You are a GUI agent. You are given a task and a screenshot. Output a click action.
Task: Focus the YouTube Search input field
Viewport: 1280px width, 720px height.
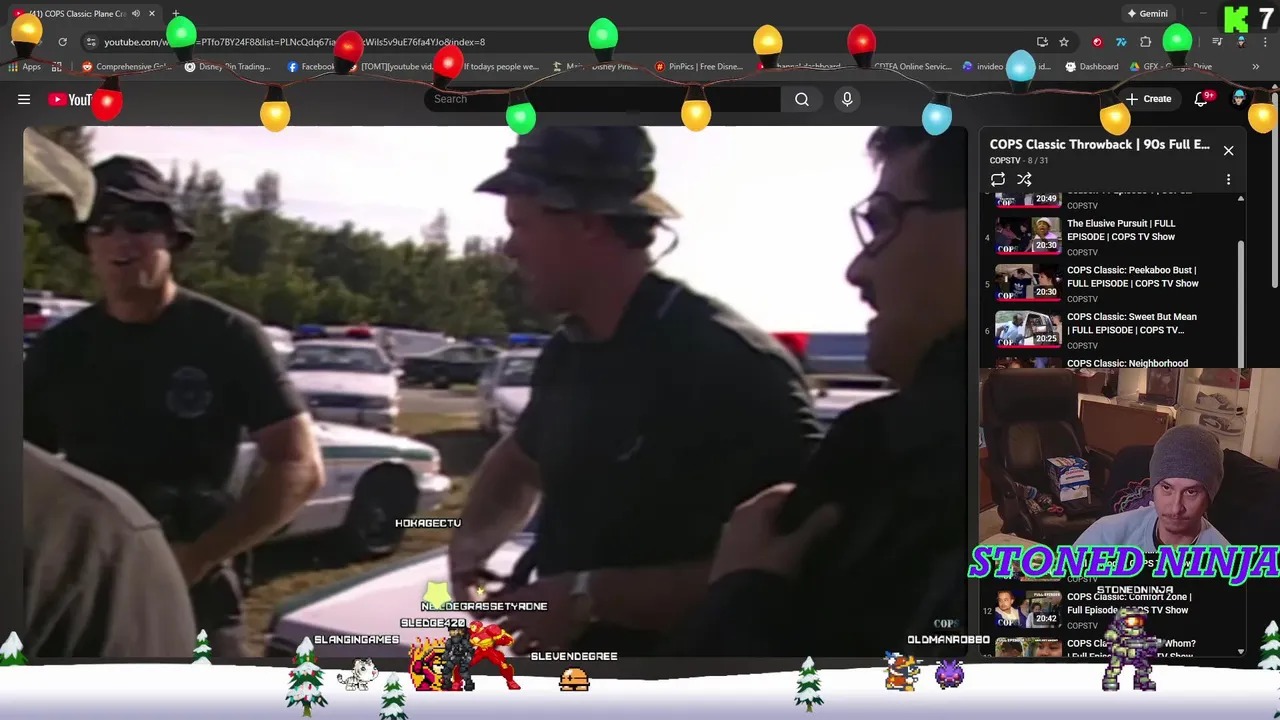pos(603,99)
